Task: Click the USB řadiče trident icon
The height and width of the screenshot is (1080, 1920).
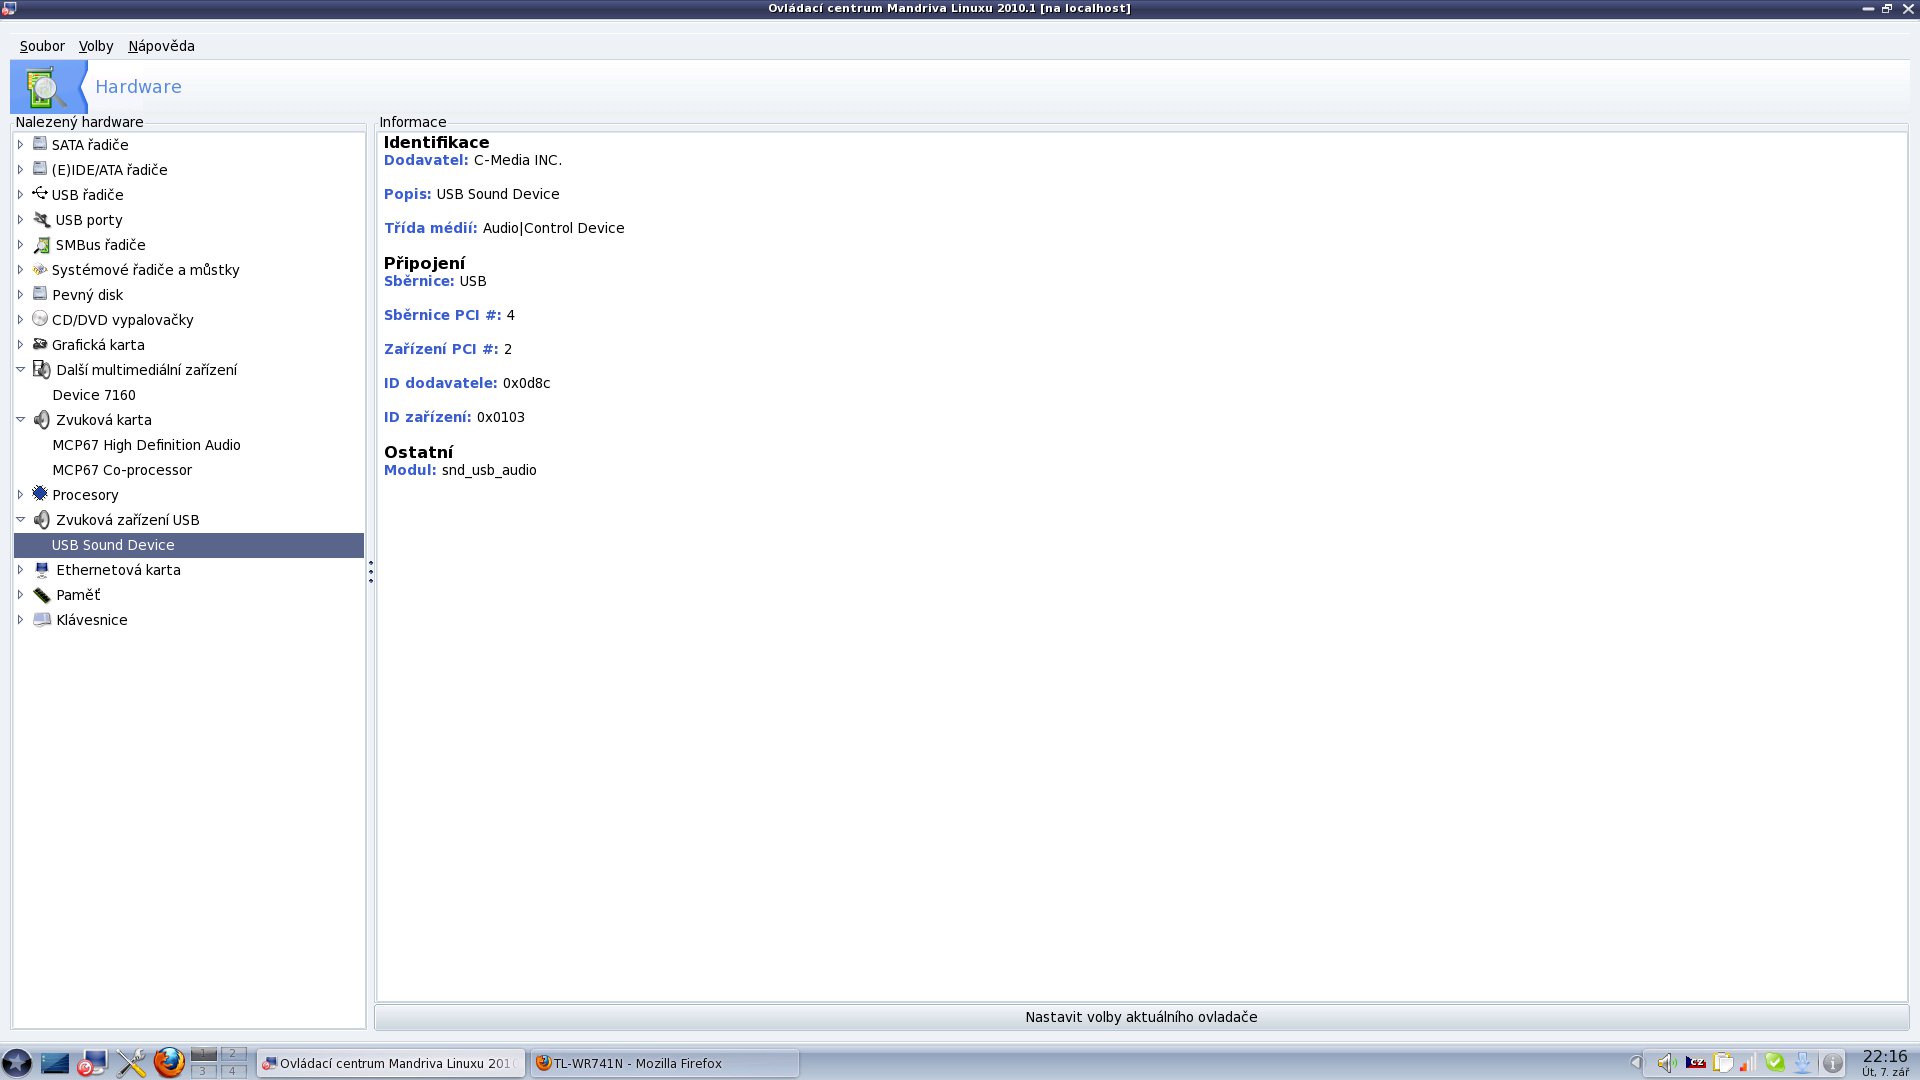Action: tap(40, 194)
